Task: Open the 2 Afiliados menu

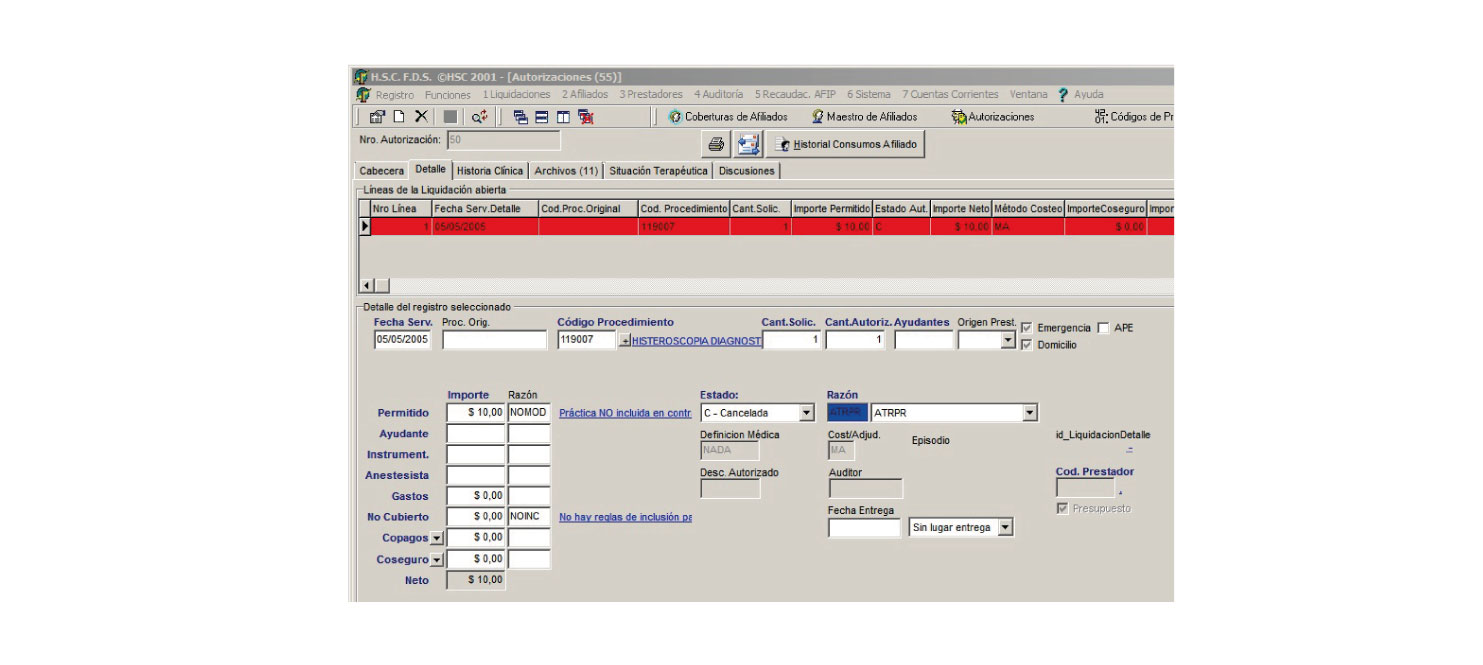Action: 585,95
